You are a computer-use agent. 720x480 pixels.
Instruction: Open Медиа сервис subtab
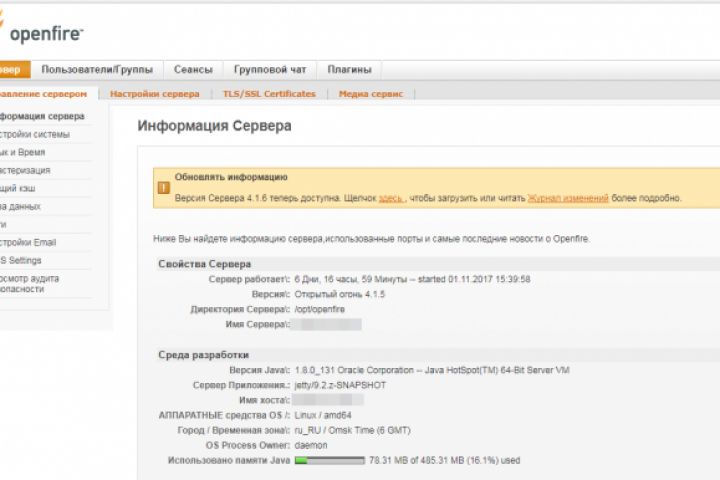[371, 94]
